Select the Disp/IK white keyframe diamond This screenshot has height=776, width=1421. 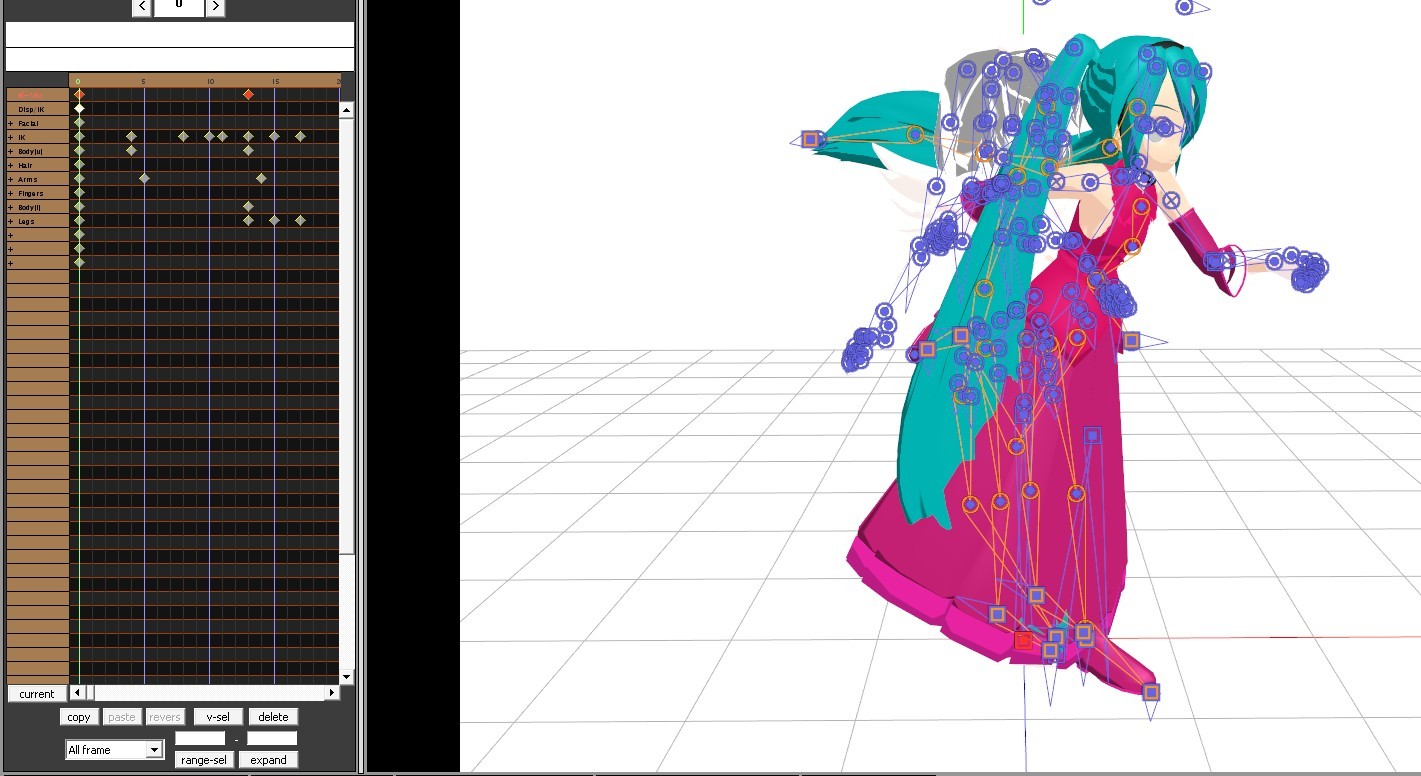point(79,108)
